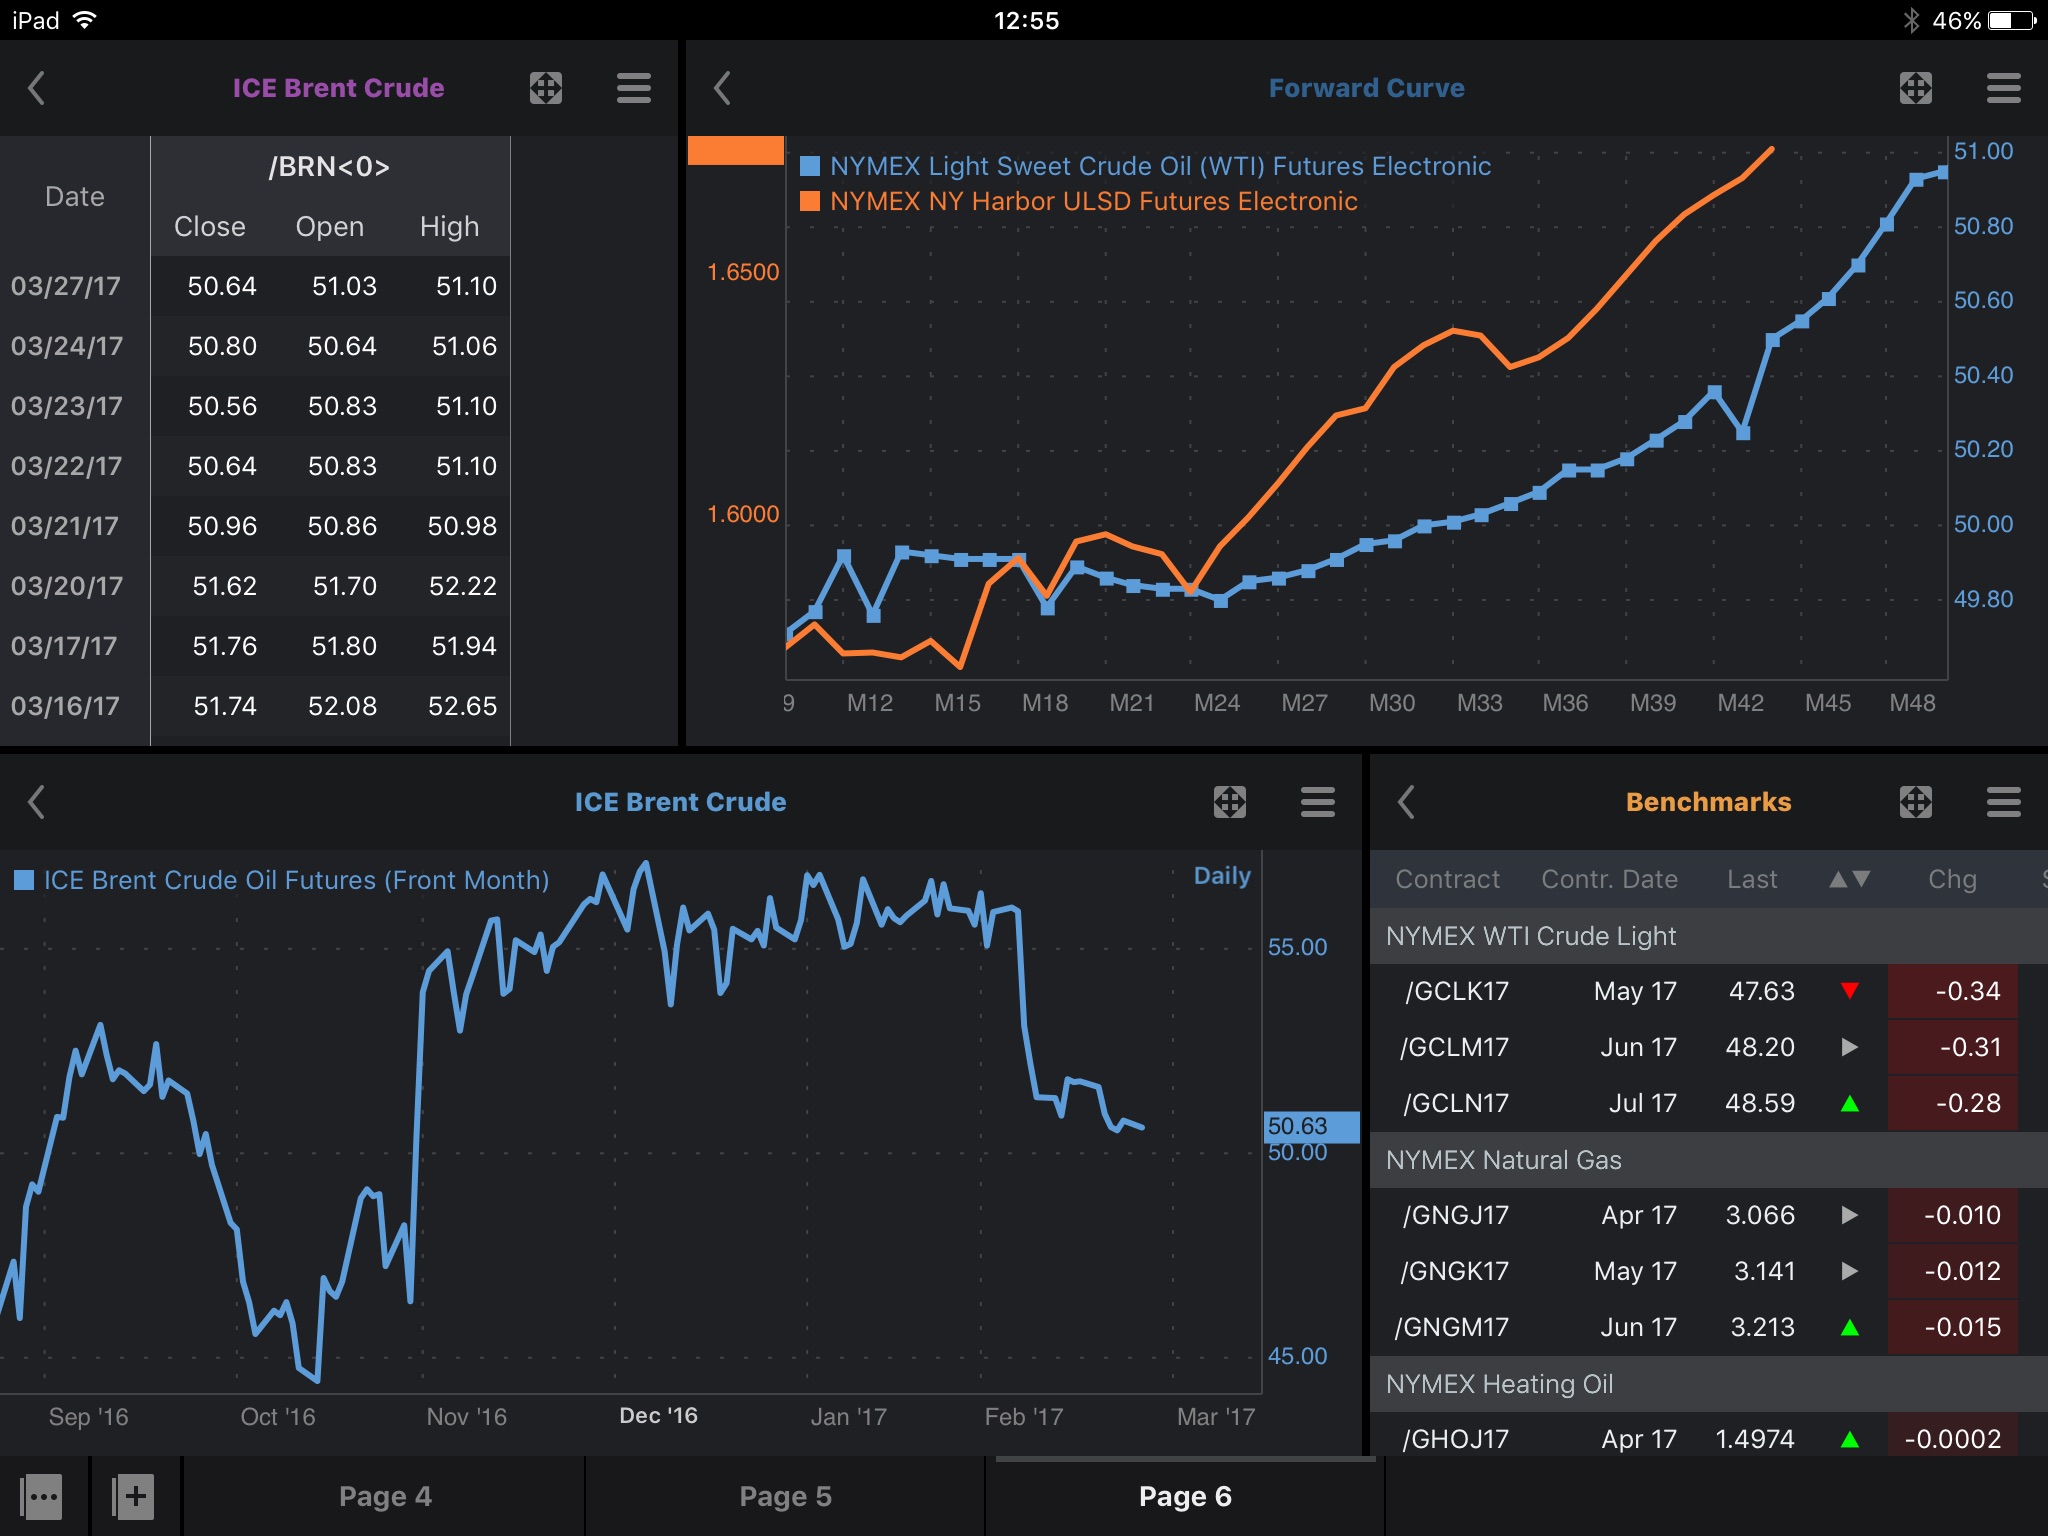This screenshot has width=2048, height=1536.
Task: Open /GNGJ17 contract
Action: (x=1455, y=1215)
